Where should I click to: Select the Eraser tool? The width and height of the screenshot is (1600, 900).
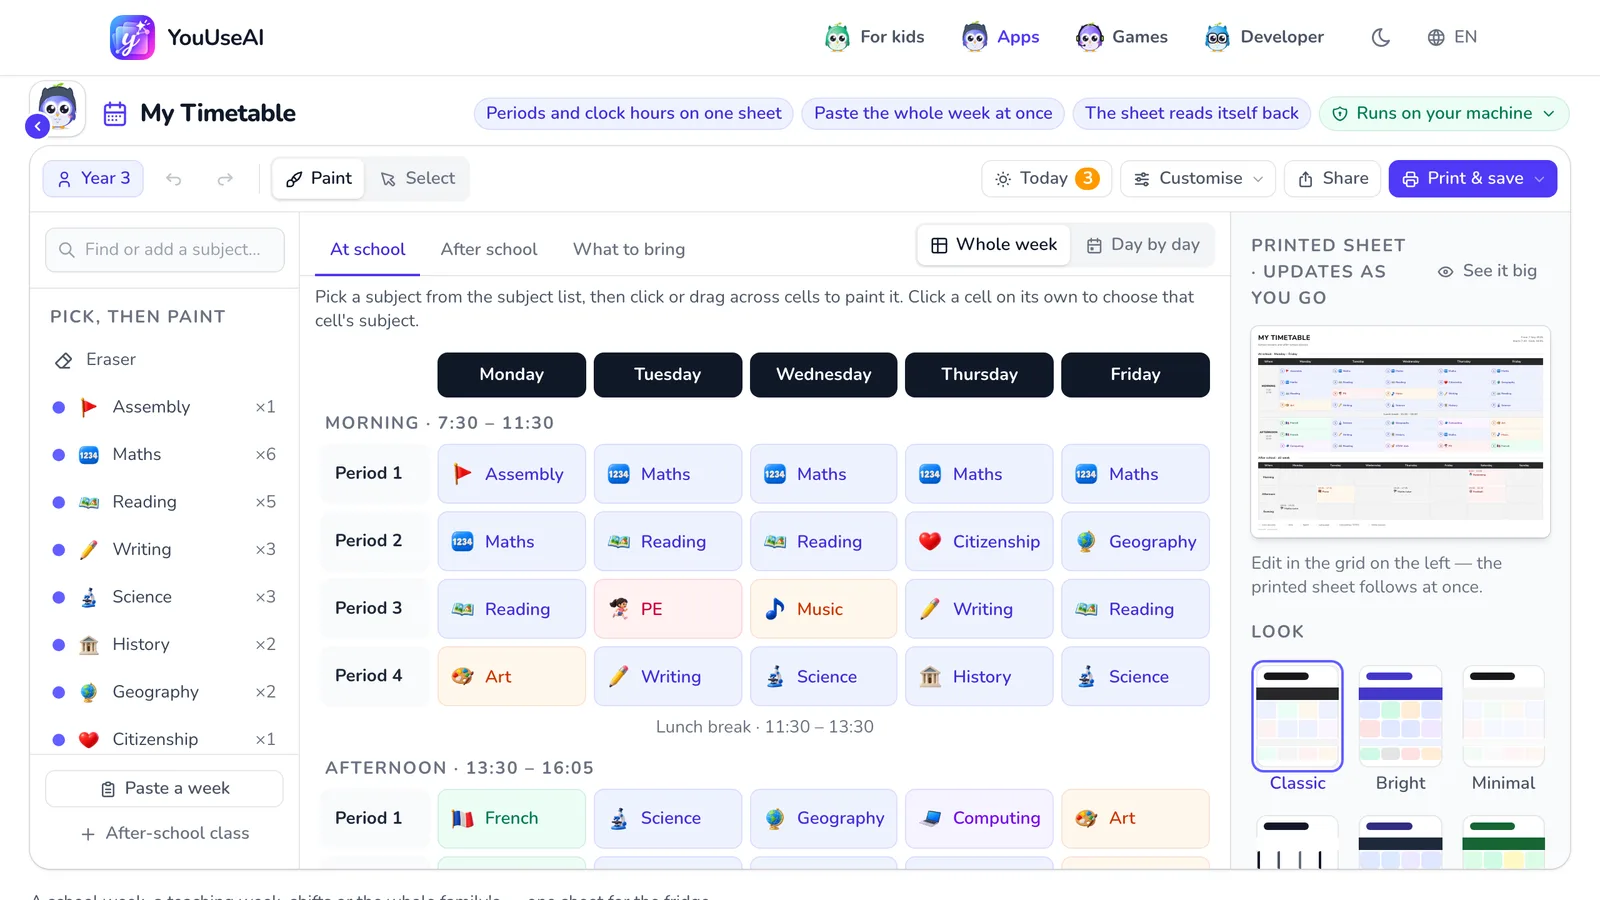pos(165,360)
